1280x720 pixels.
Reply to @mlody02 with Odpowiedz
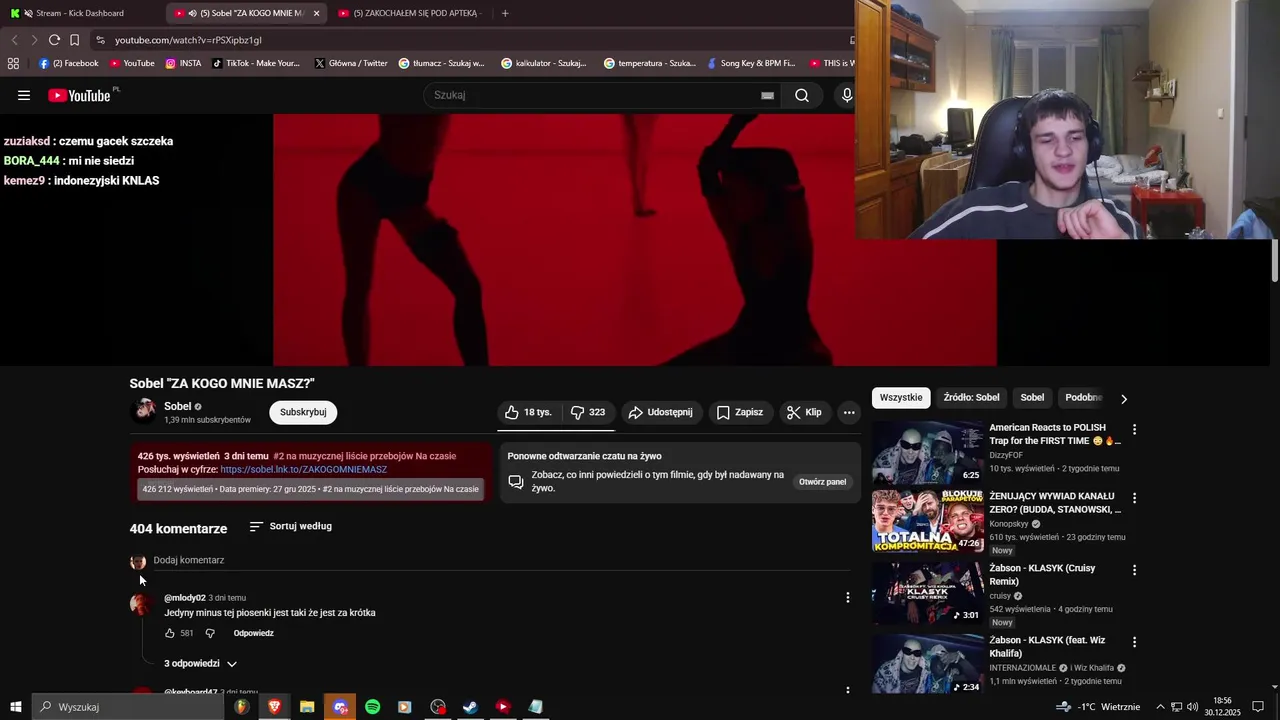[x=253, y=633]
